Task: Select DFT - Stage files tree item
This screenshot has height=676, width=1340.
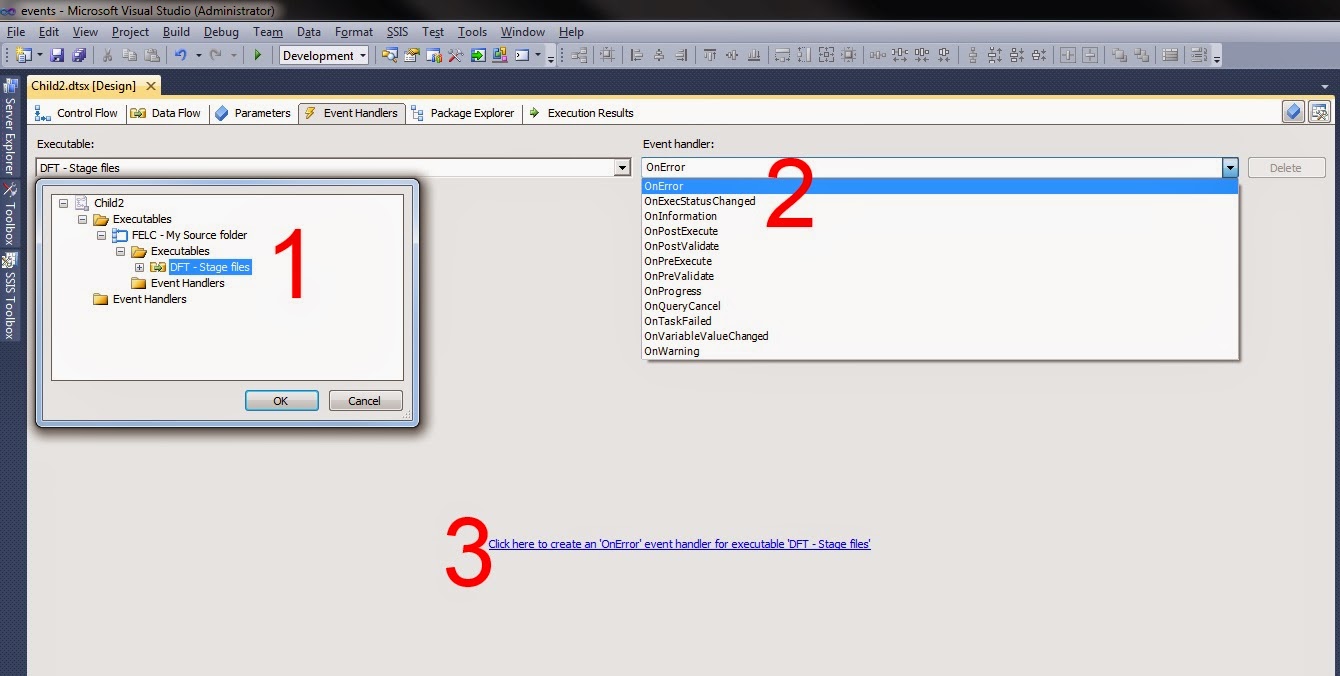Action: pyautogui.click(x=210, y=267)
